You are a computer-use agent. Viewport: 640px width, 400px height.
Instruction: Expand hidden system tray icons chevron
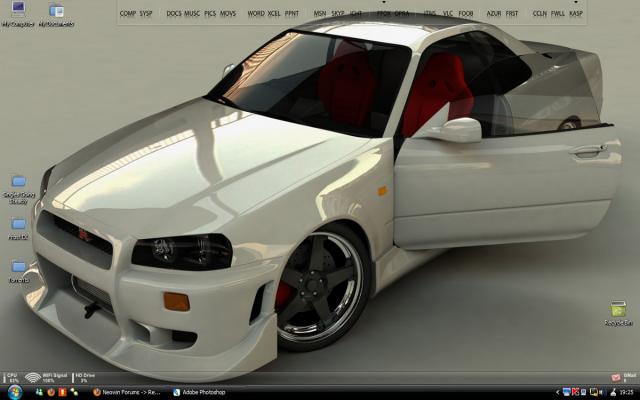(558, 392)
